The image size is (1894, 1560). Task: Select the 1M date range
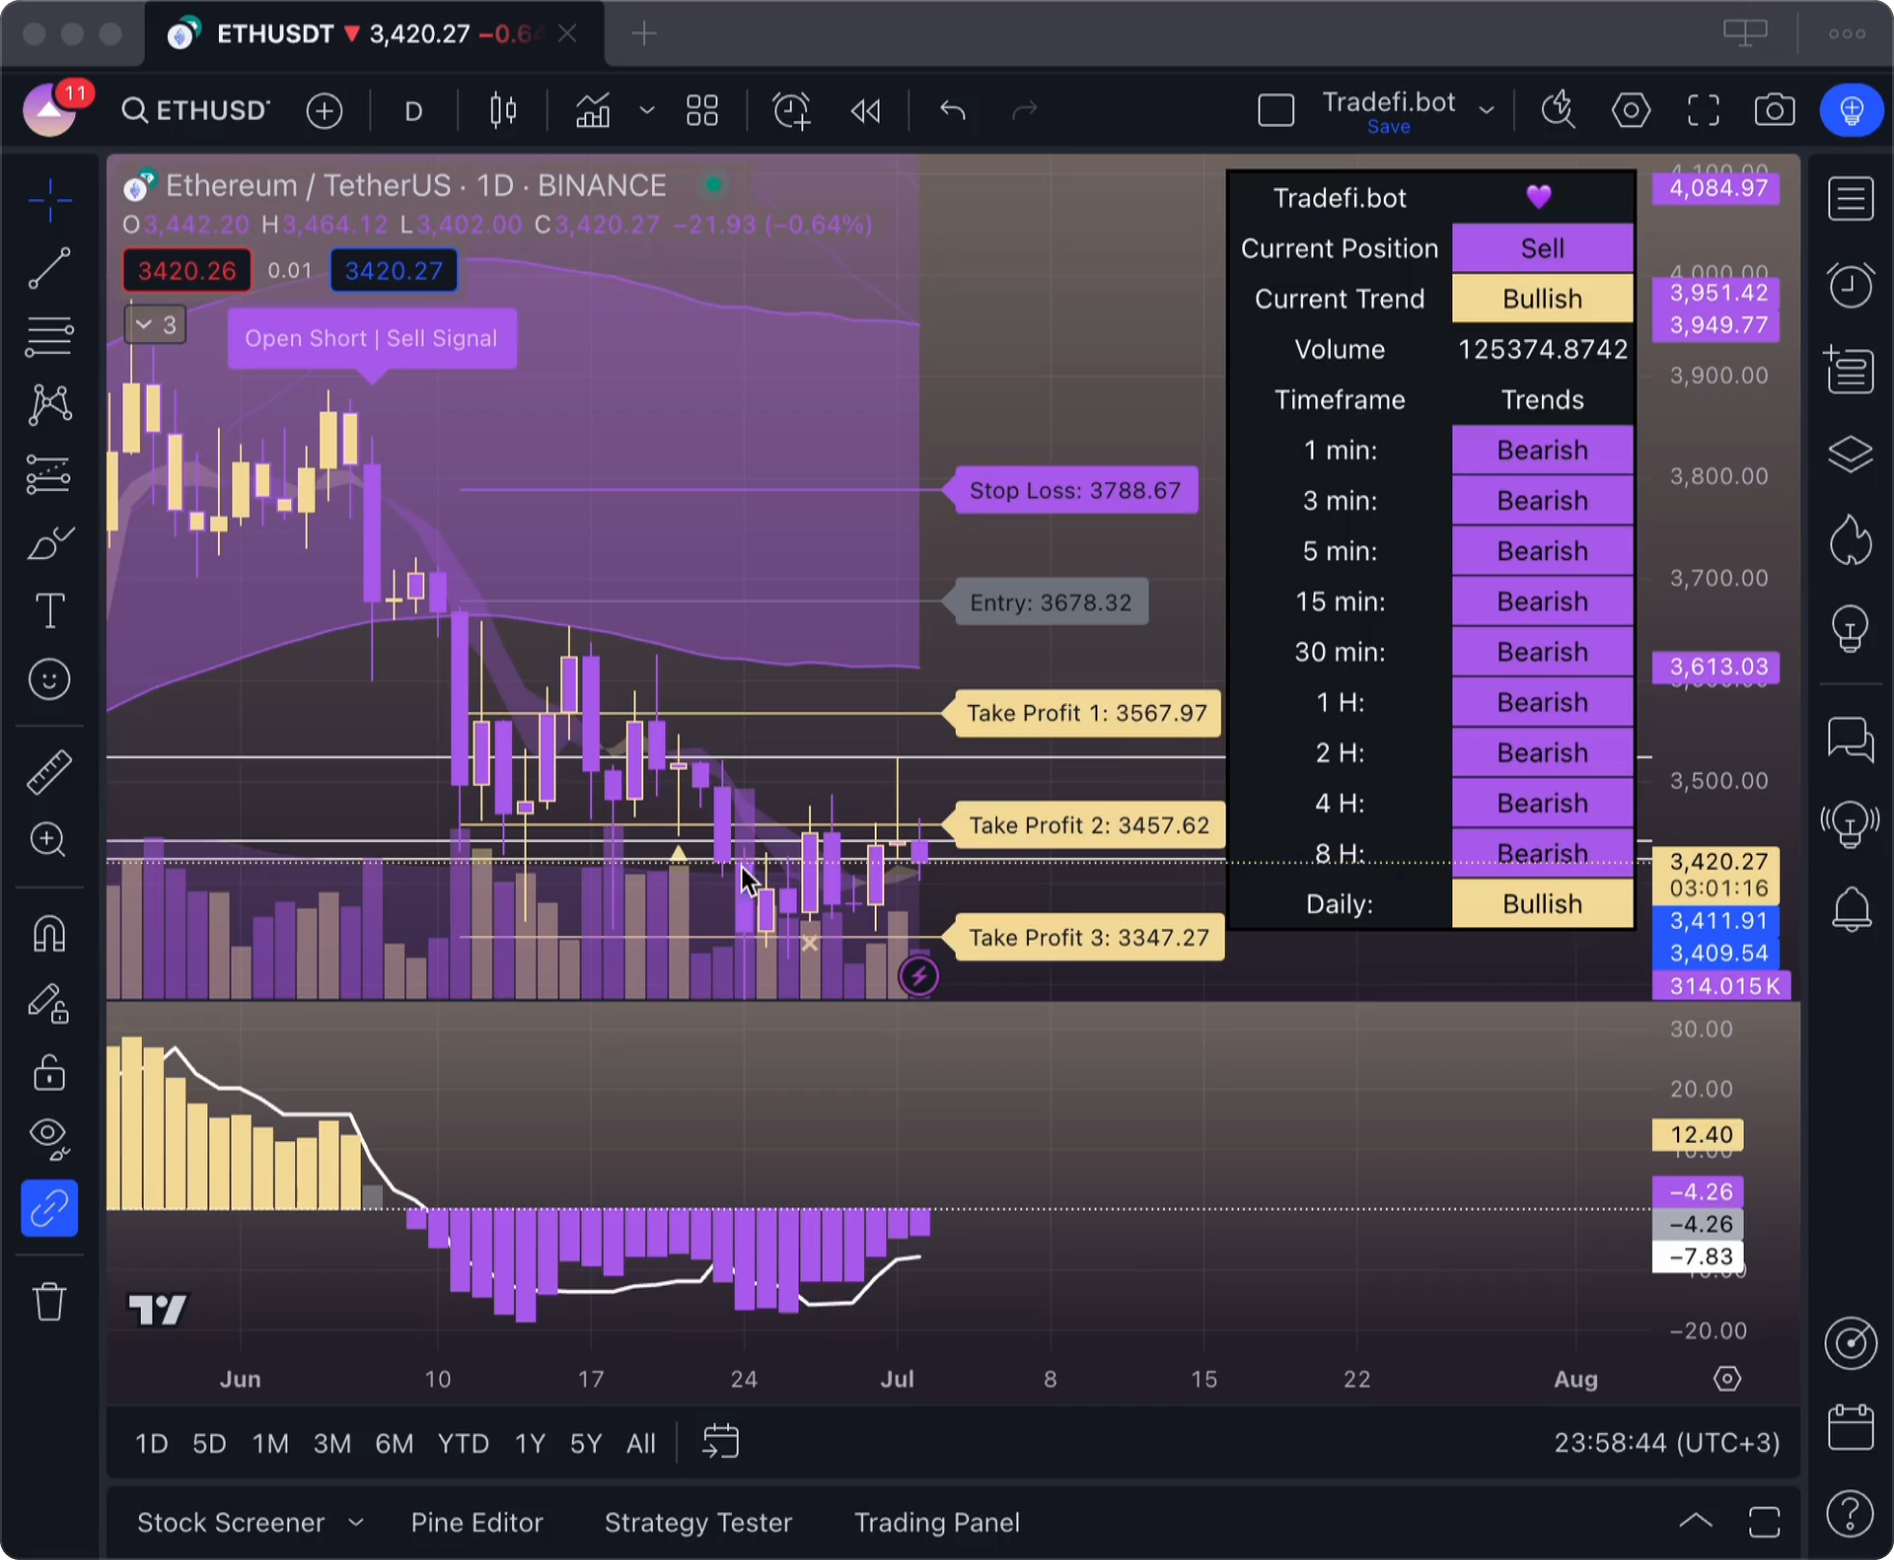tap(270, 1443)
